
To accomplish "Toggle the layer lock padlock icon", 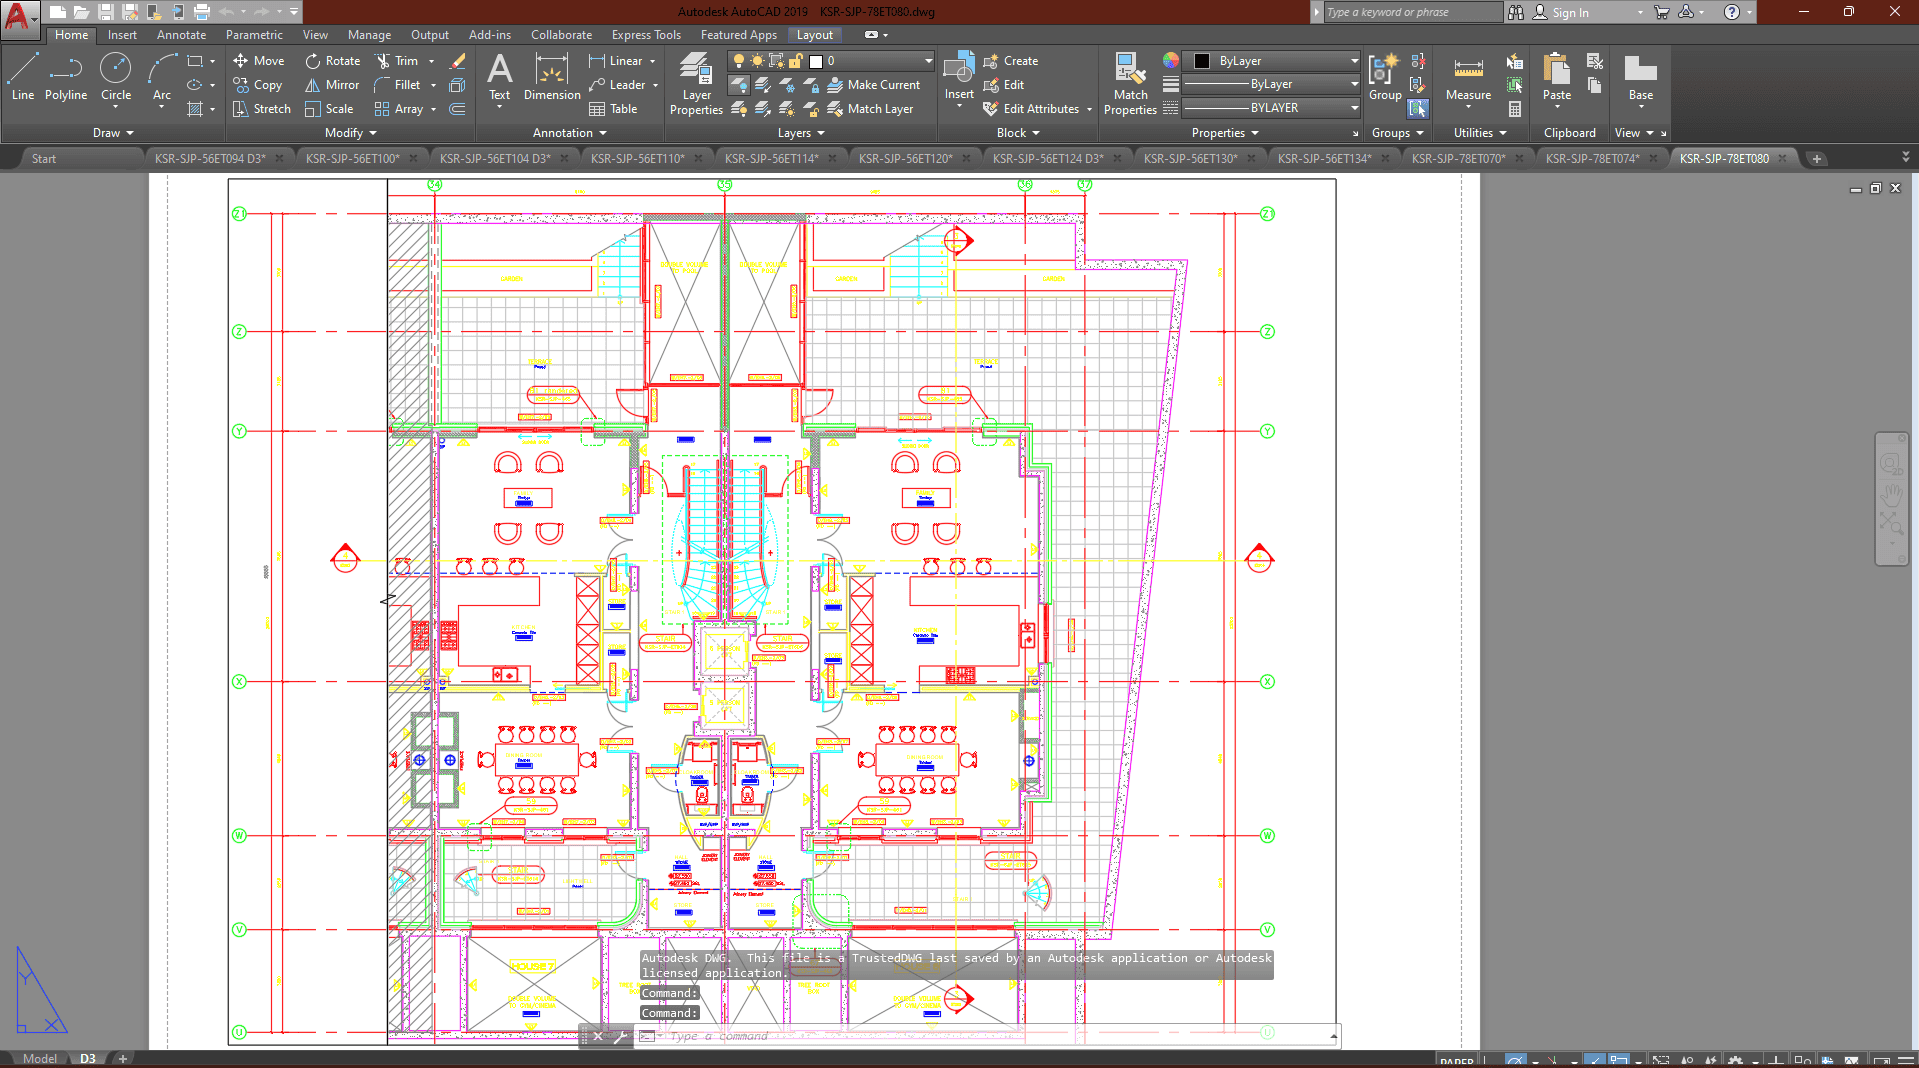I will (796, 61).
